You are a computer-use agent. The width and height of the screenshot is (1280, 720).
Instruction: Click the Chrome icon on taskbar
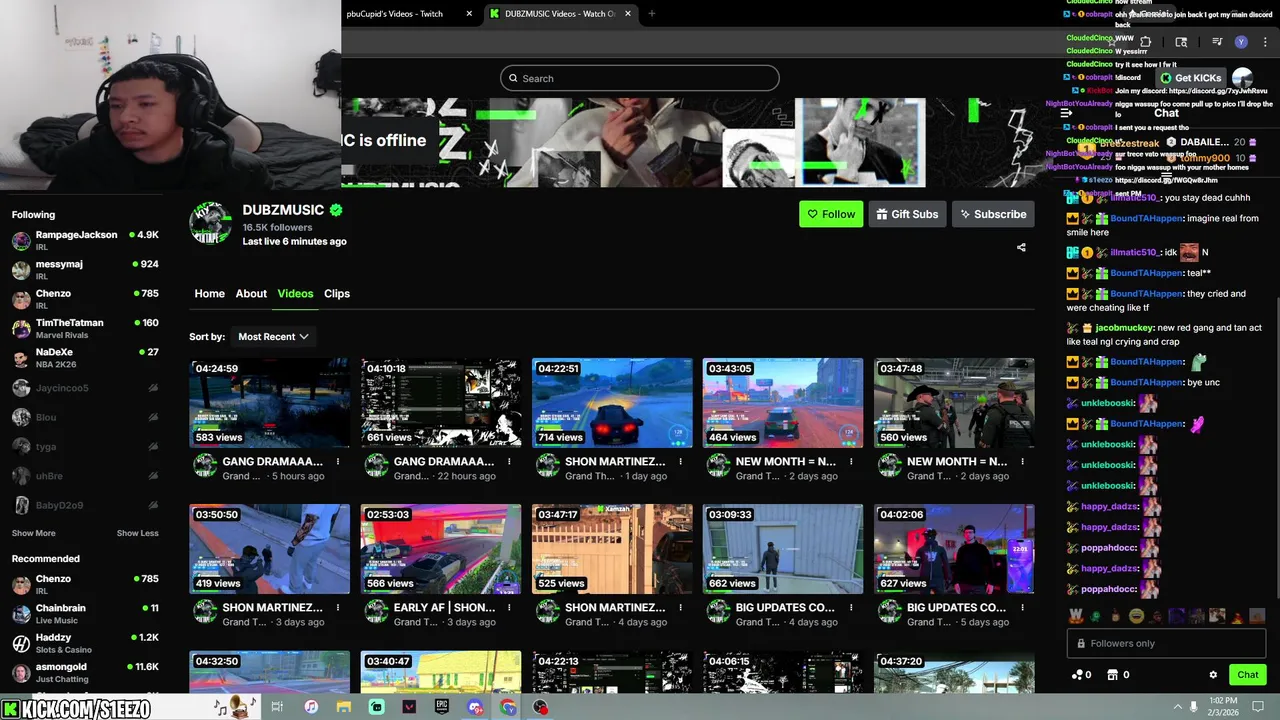(508, 707)
